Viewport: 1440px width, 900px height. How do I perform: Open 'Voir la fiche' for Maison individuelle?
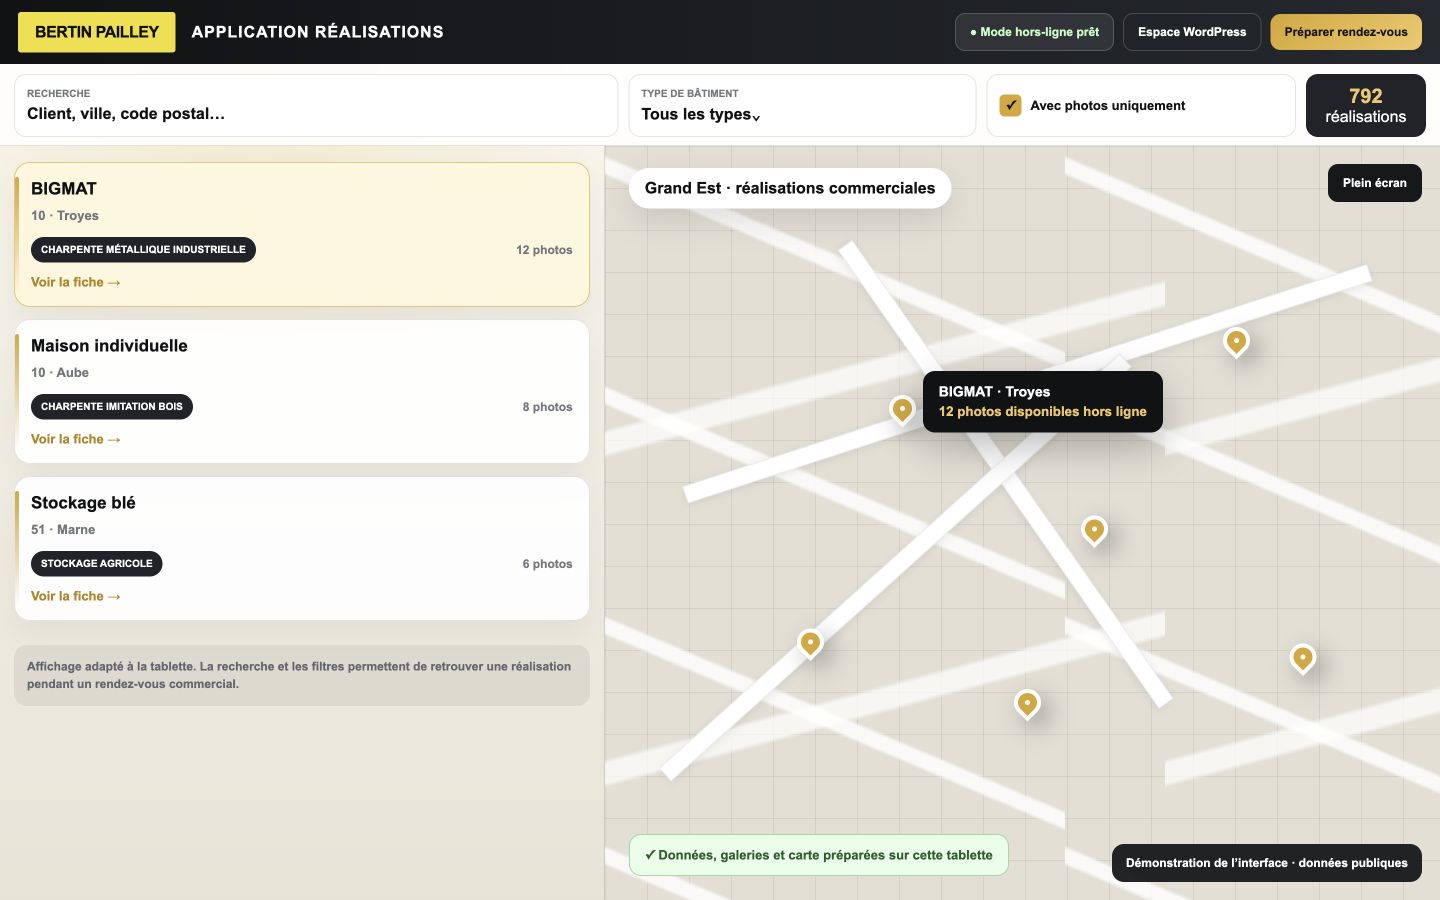[x=76, y=439]
